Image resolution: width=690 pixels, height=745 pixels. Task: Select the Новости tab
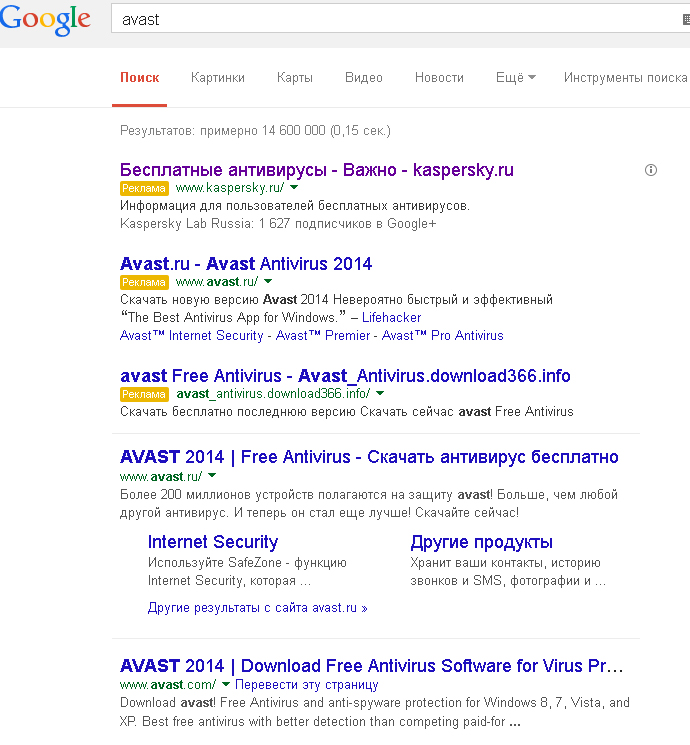click(439, 77)
